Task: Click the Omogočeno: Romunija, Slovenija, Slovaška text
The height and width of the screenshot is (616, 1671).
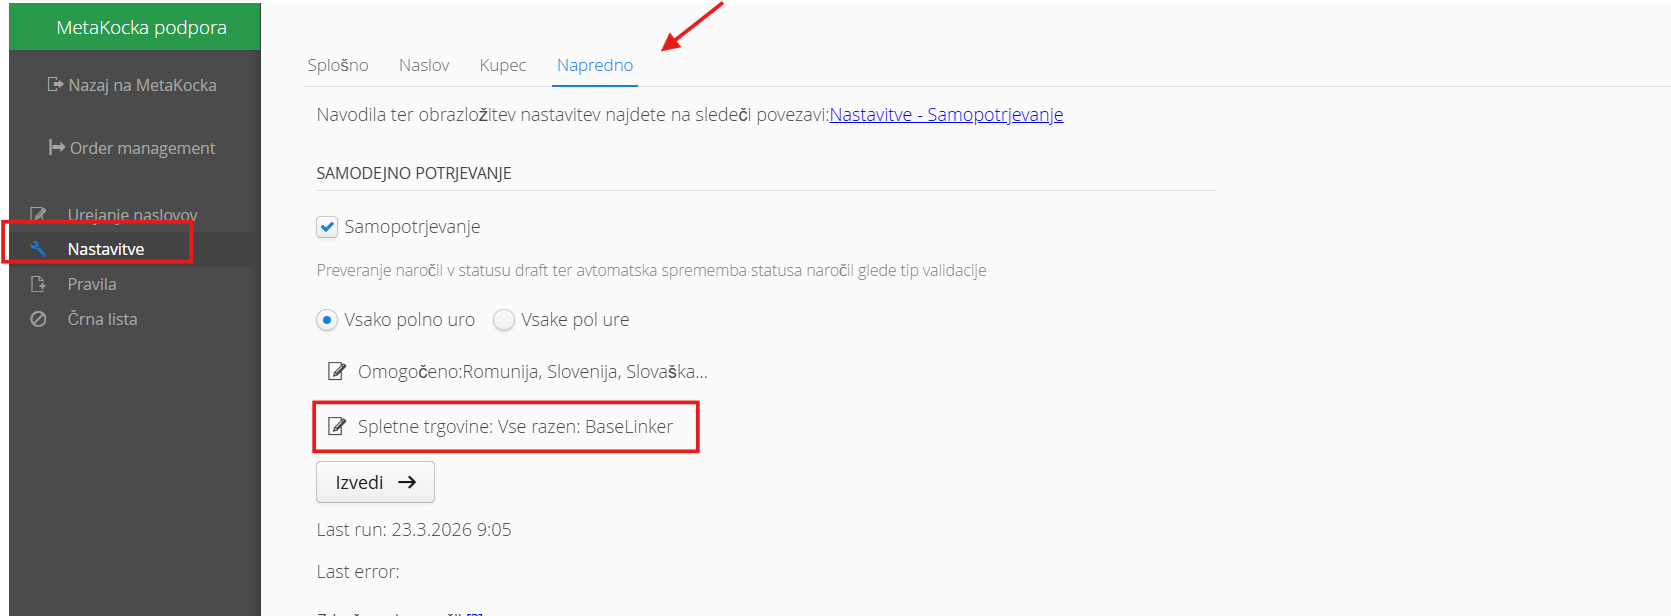Action: 533,372
